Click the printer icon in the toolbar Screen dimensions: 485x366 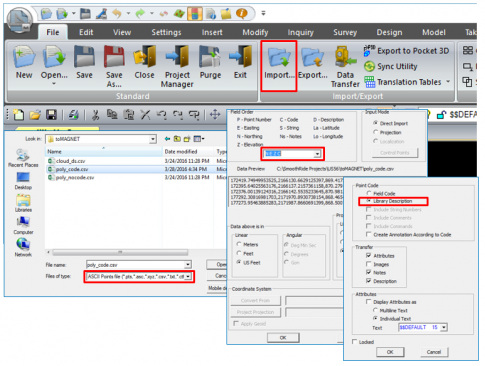[x=73, y=115]
